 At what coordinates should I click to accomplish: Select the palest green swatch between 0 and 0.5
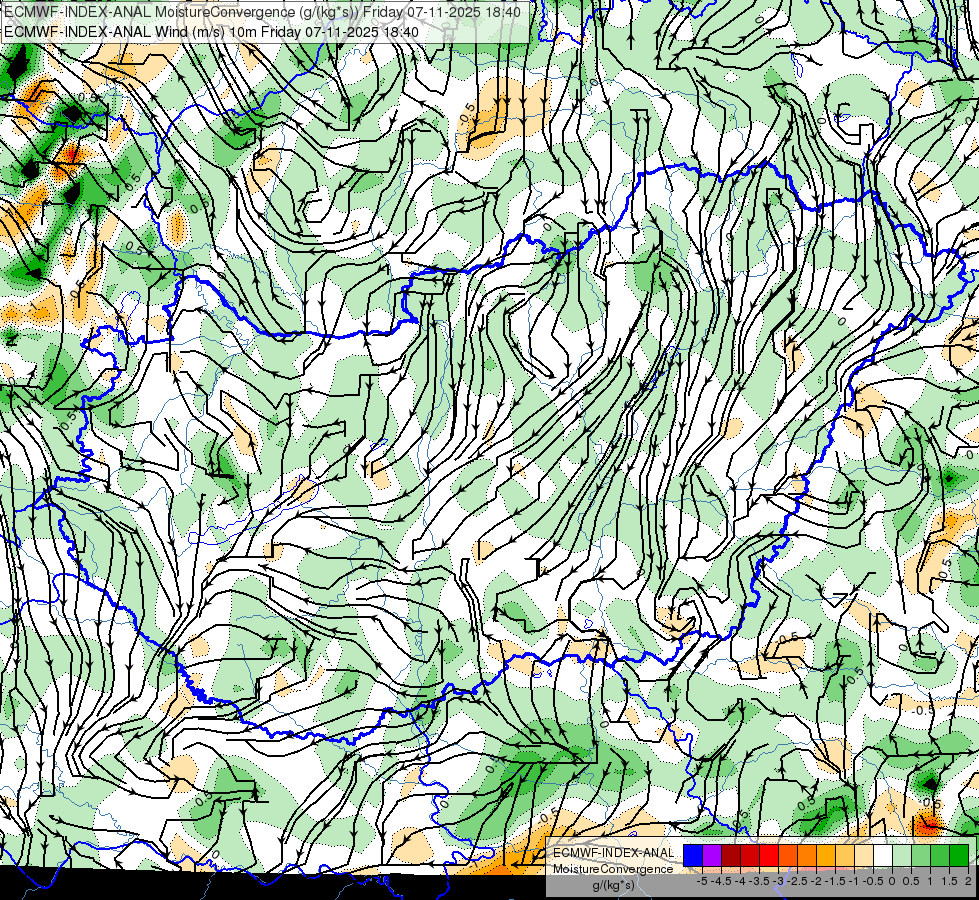(902, 856)
